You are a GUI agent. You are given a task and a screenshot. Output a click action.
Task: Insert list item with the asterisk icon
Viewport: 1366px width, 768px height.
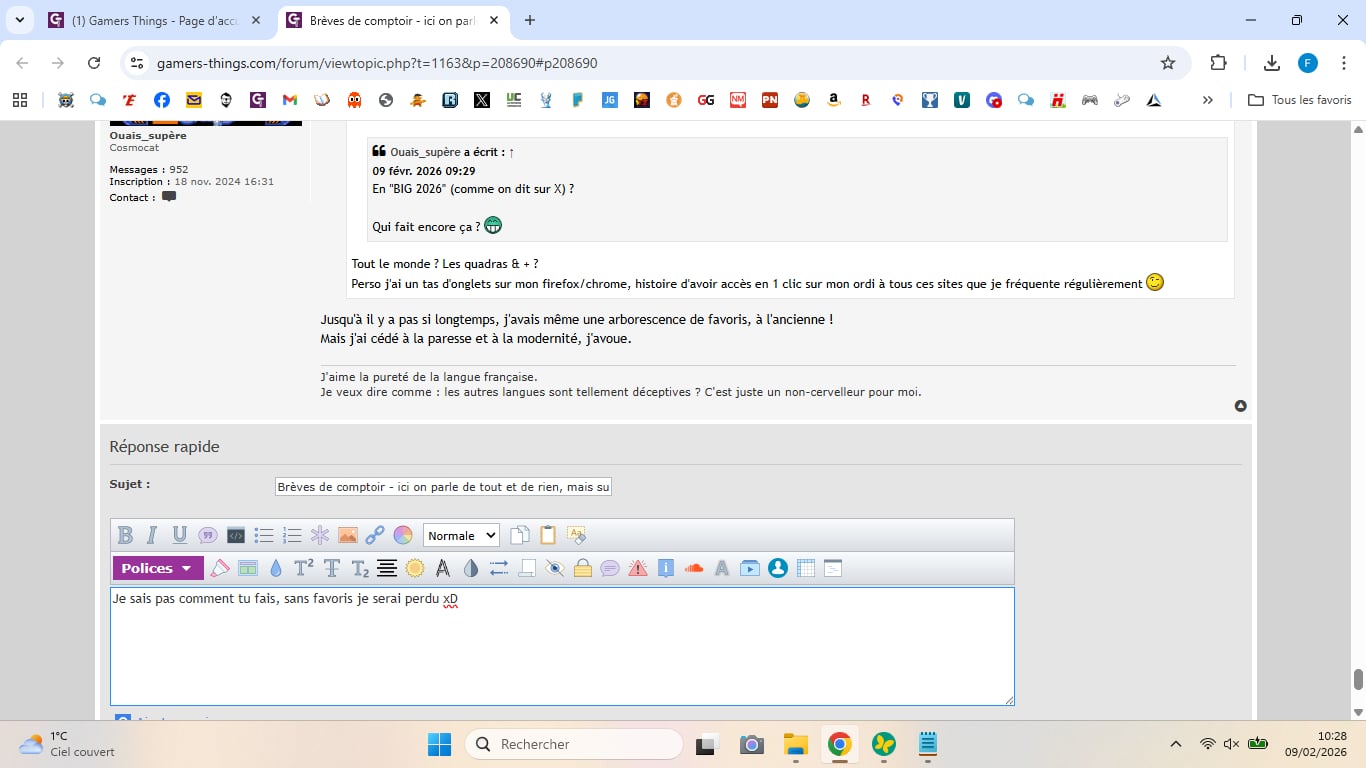pyautogui.click(x=320, y=535)
